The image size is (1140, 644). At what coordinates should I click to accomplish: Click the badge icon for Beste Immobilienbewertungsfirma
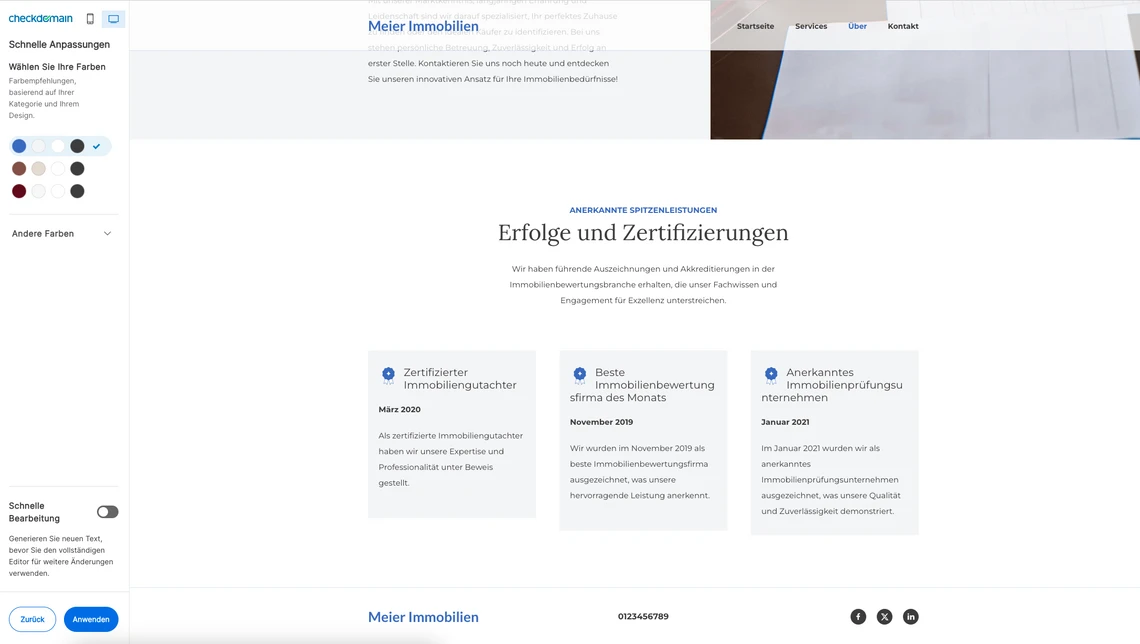click(x=580, y=375)
